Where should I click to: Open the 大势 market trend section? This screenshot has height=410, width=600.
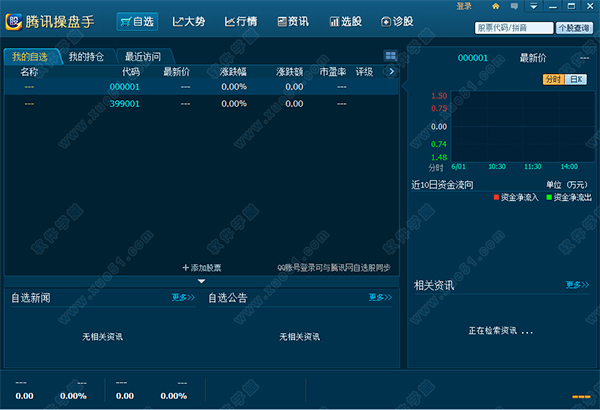(x=189, y=22)
